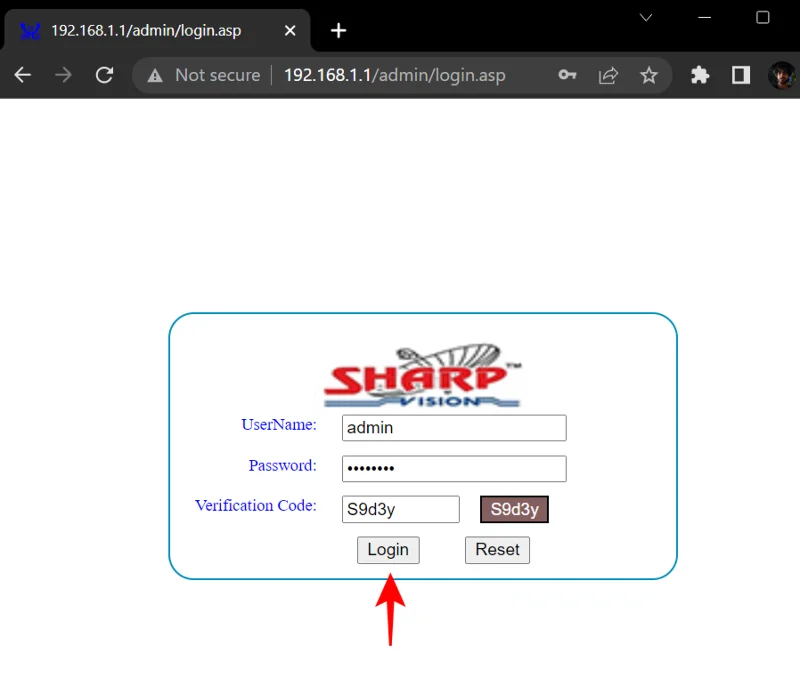Click the UserName label text

[279, 424]
